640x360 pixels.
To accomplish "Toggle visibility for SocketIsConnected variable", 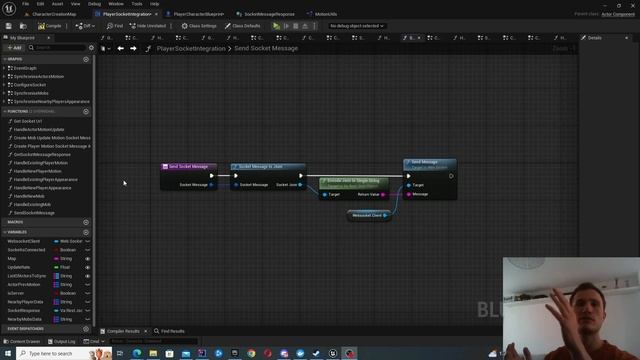I will tap(87, 250).
